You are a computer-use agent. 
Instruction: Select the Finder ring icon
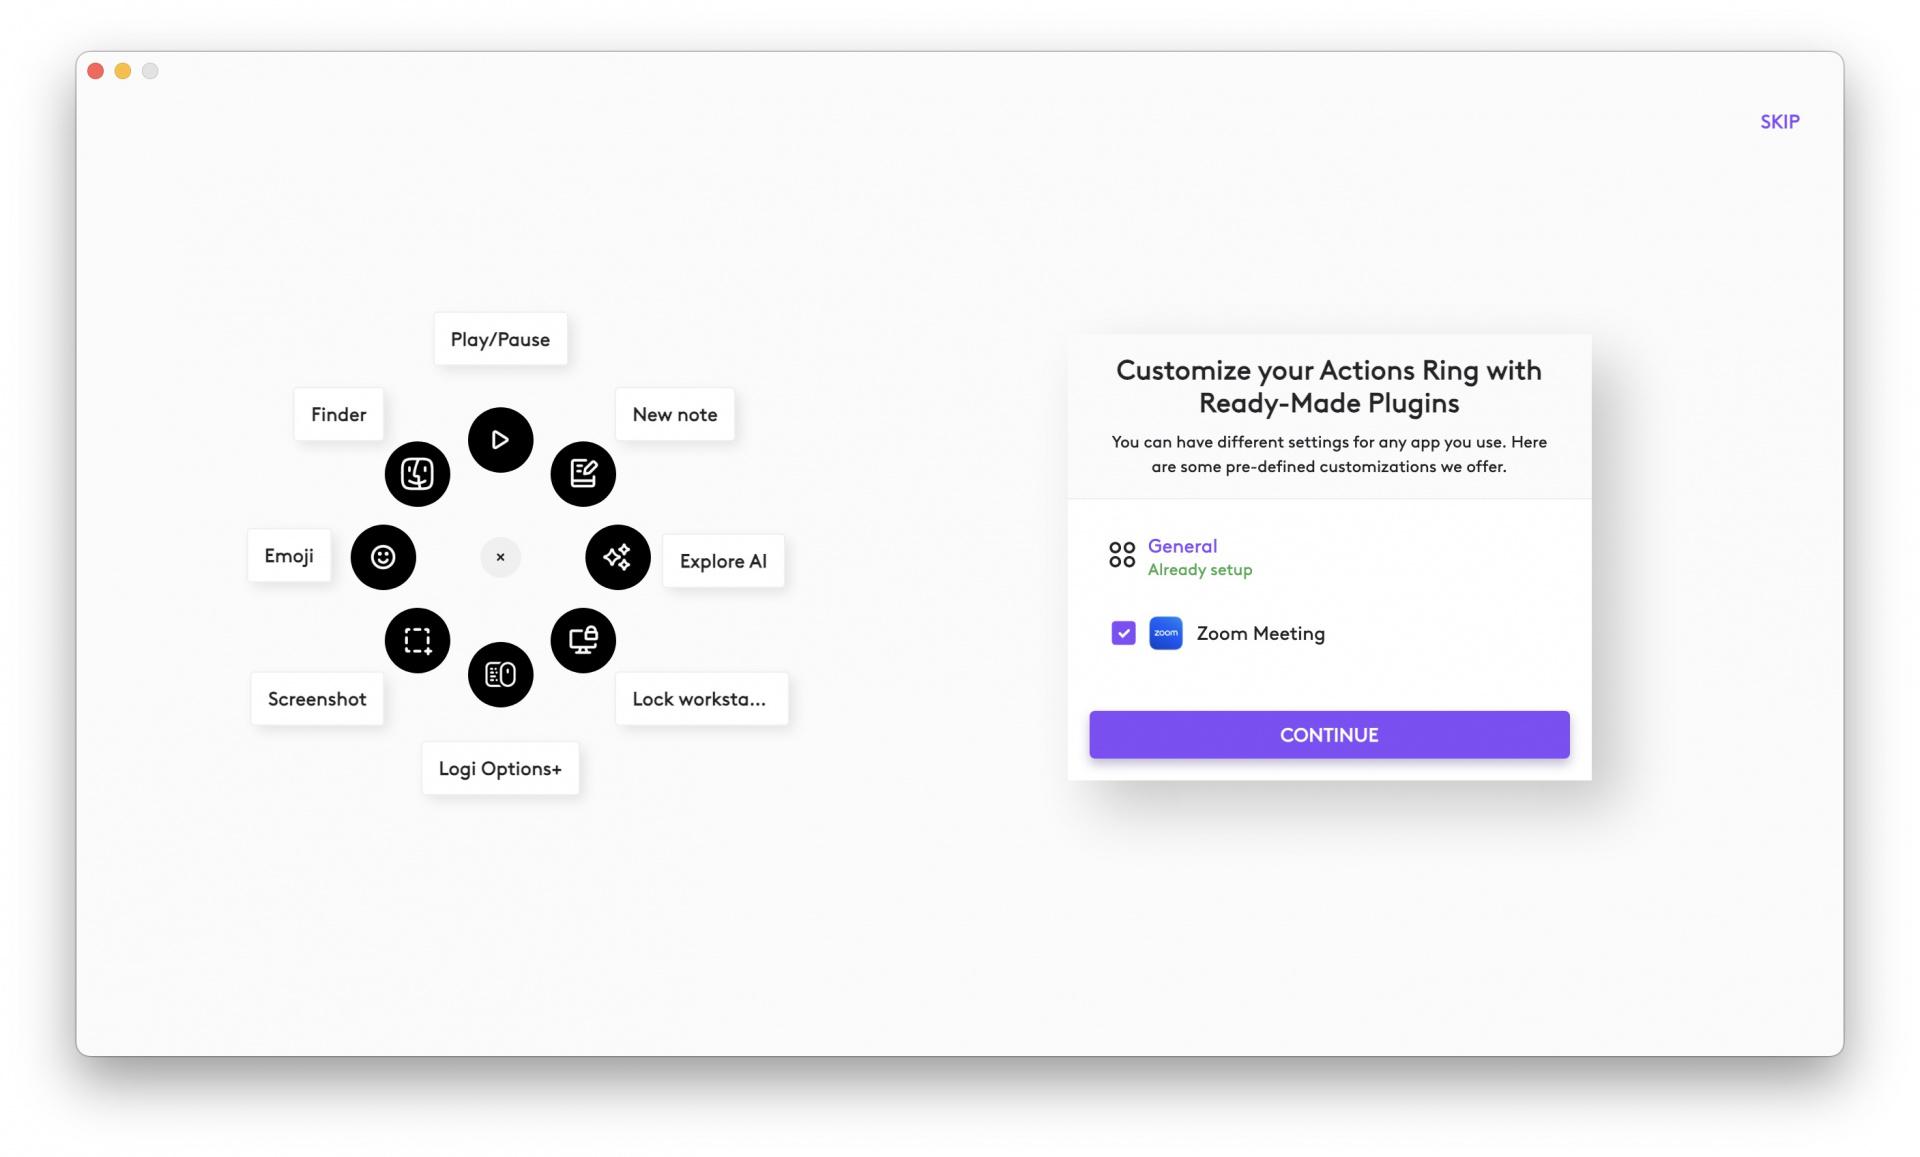pos(417,474)
